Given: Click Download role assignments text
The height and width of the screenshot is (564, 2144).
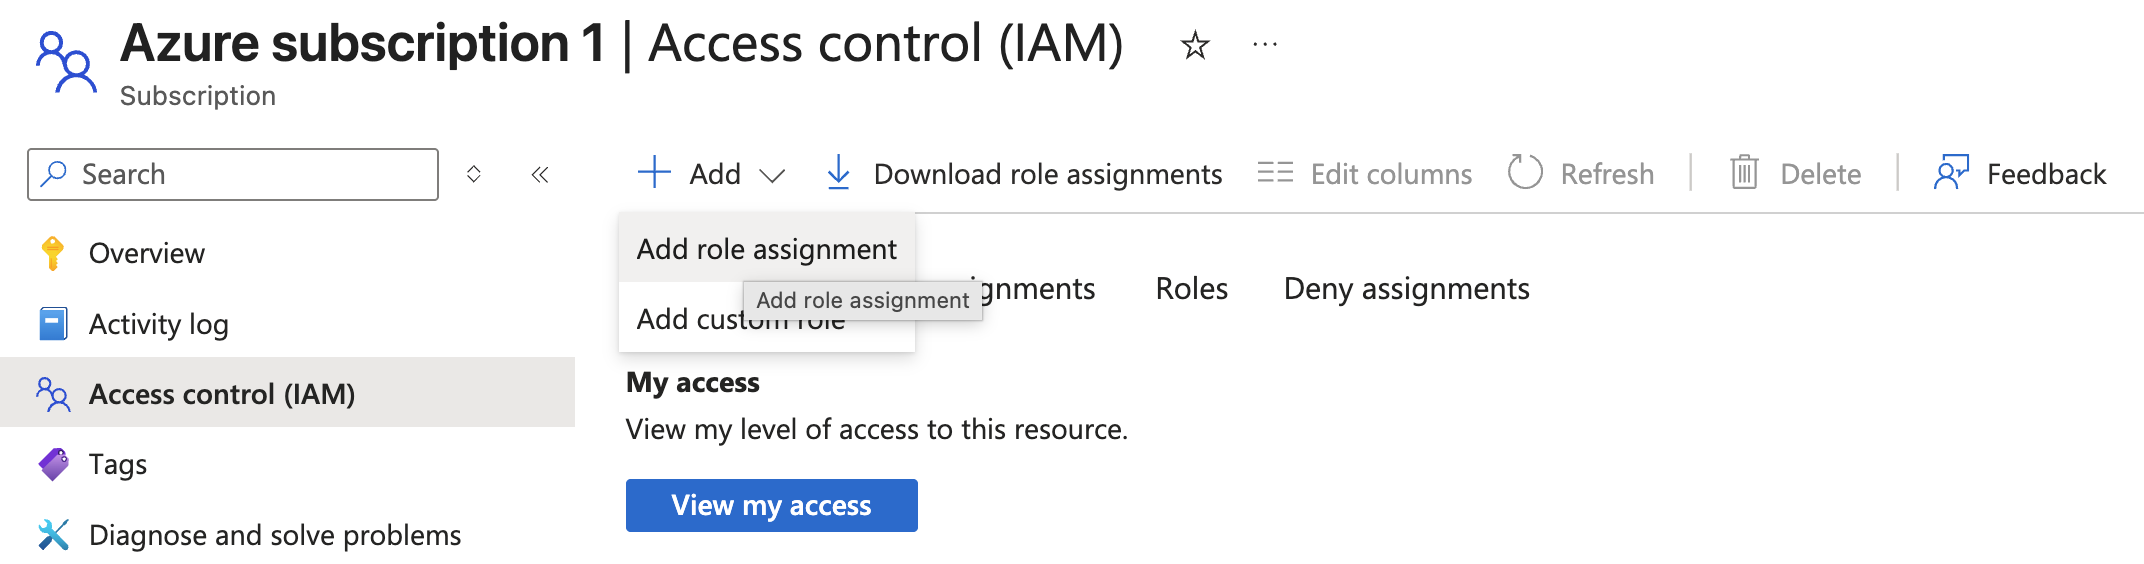Looking at the screenshot, I should pos(1048,174).
